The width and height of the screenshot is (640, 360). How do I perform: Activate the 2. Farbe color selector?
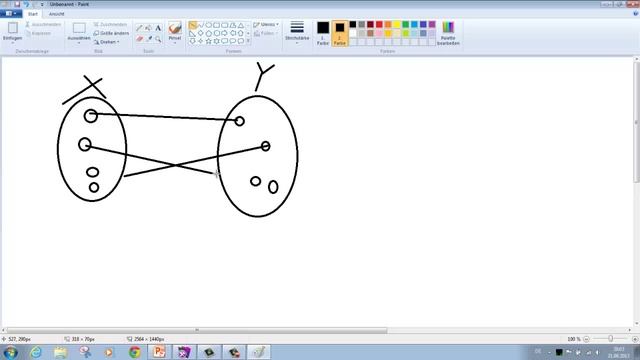tap(340, 33)
